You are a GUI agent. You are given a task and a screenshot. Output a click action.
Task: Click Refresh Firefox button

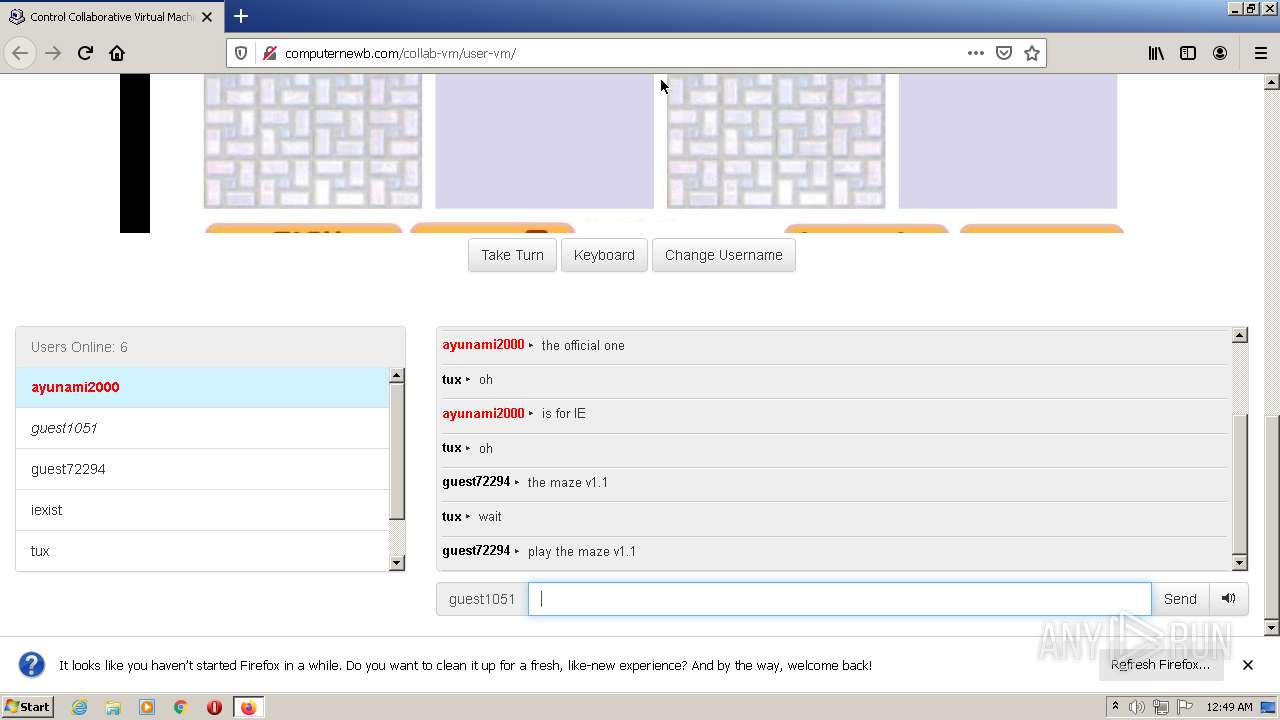(x=1160, y=665)
